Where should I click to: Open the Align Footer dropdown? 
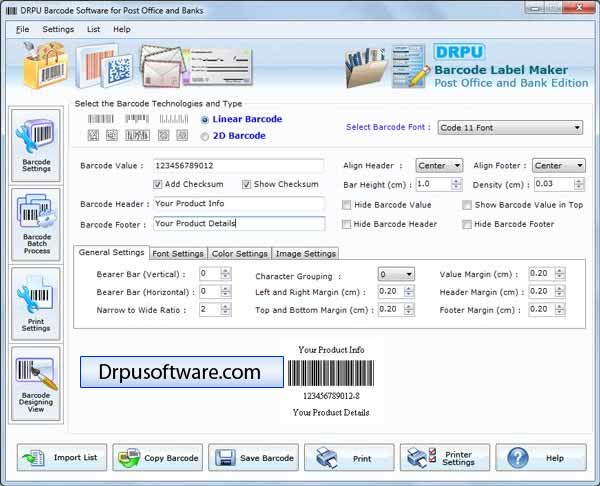coord(559,166)
